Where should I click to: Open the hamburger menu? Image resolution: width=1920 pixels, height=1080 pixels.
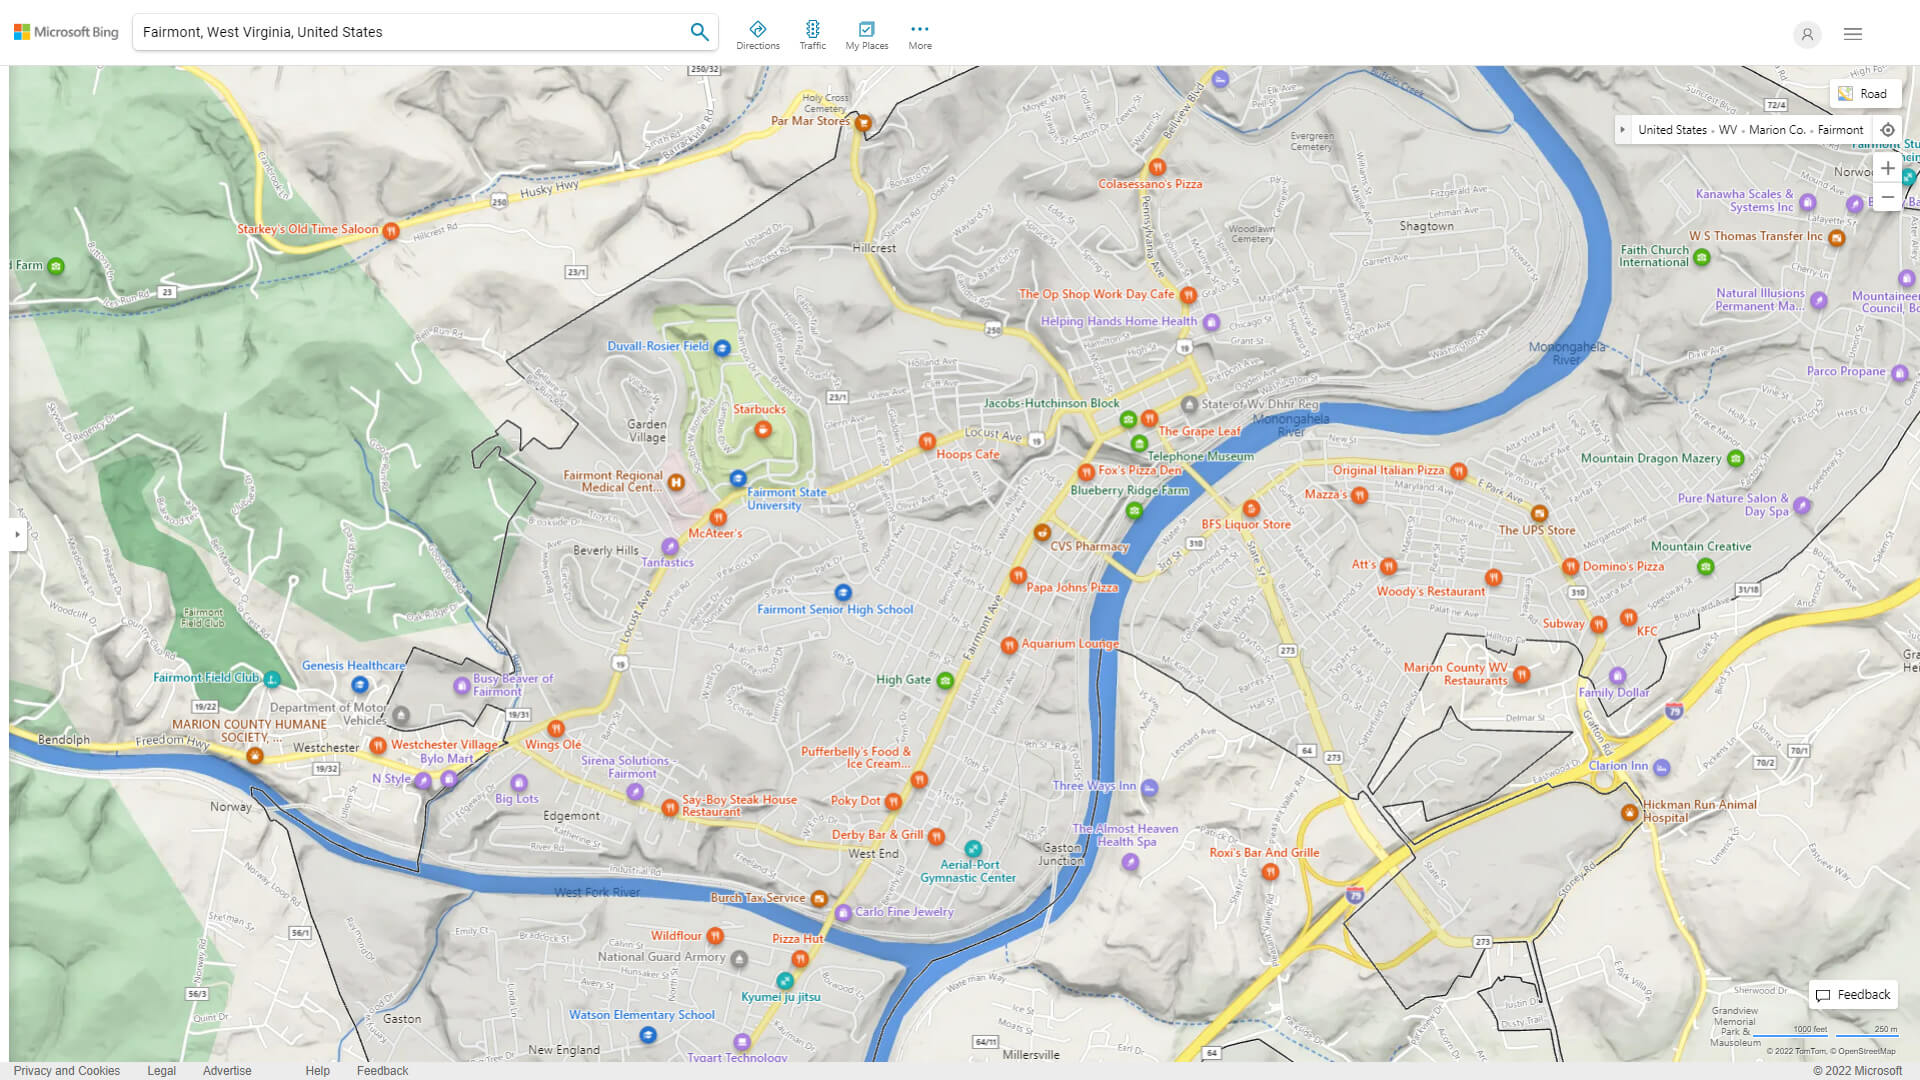pyautogui.click(x=1852, y=33)
